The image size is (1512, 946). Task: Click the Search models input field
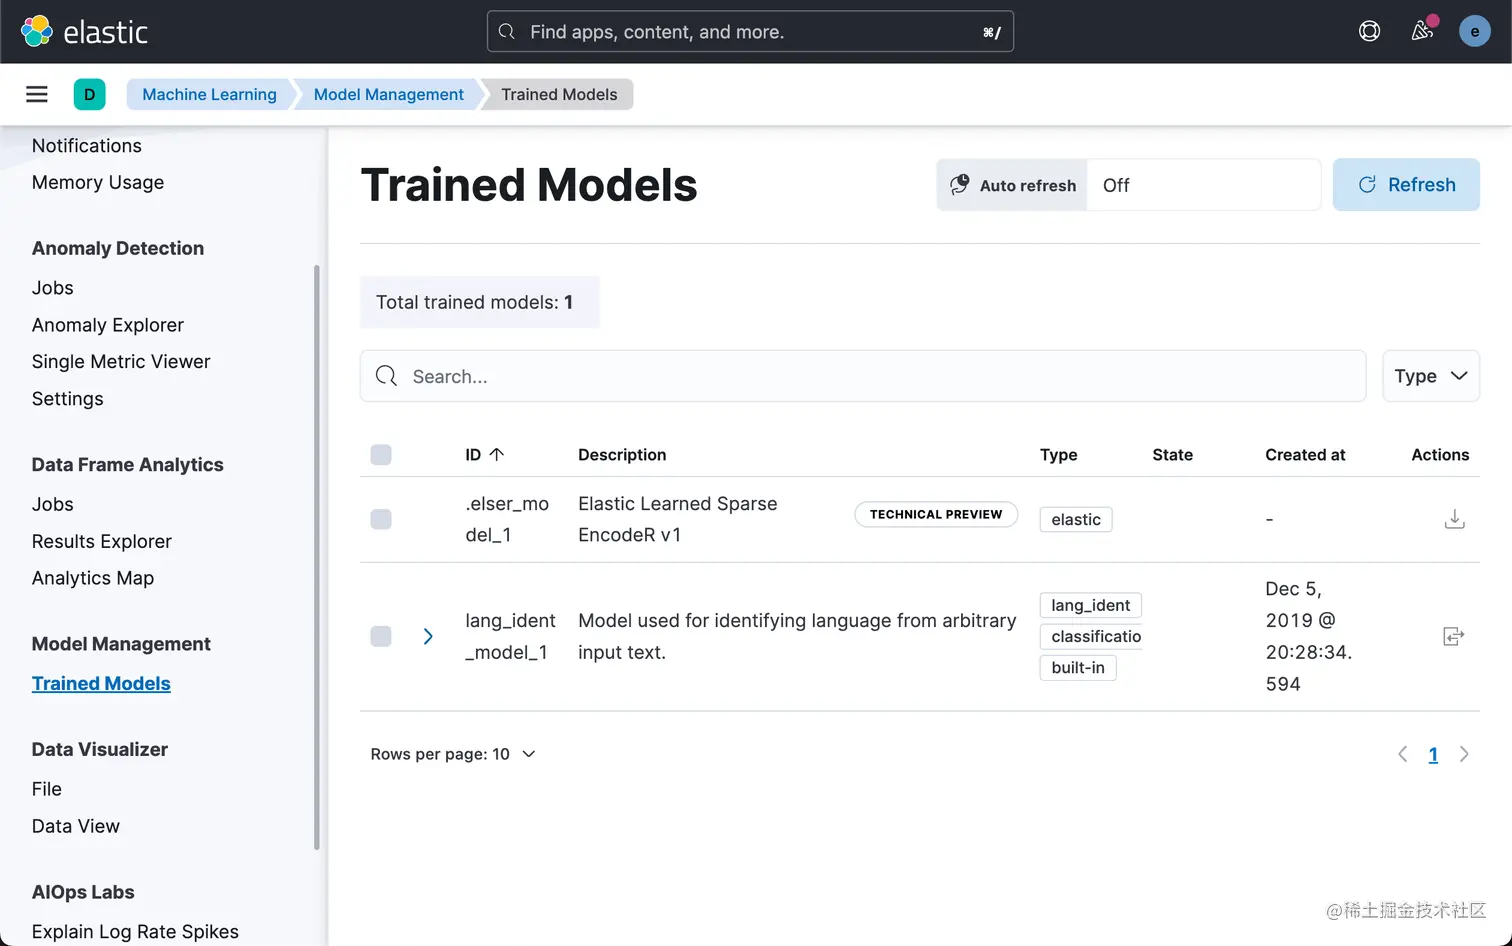point(863,376)
